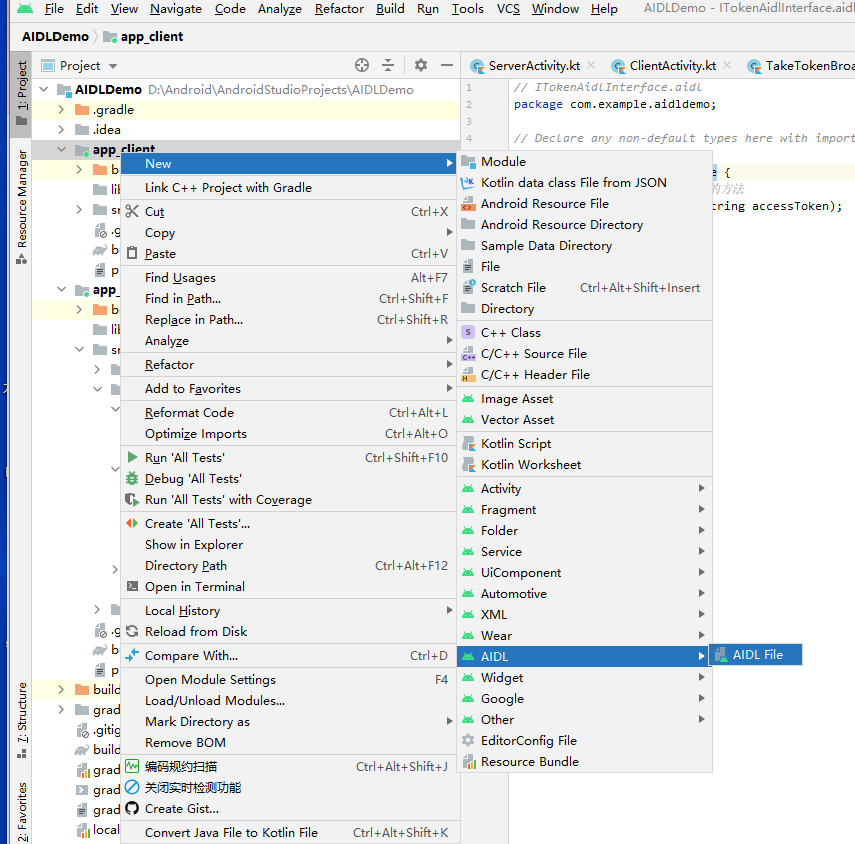The image size is (855, 844).
Task: Click the GitHub icon beside Create Gist
Action: pyautogui.click(x=132, y=808)
